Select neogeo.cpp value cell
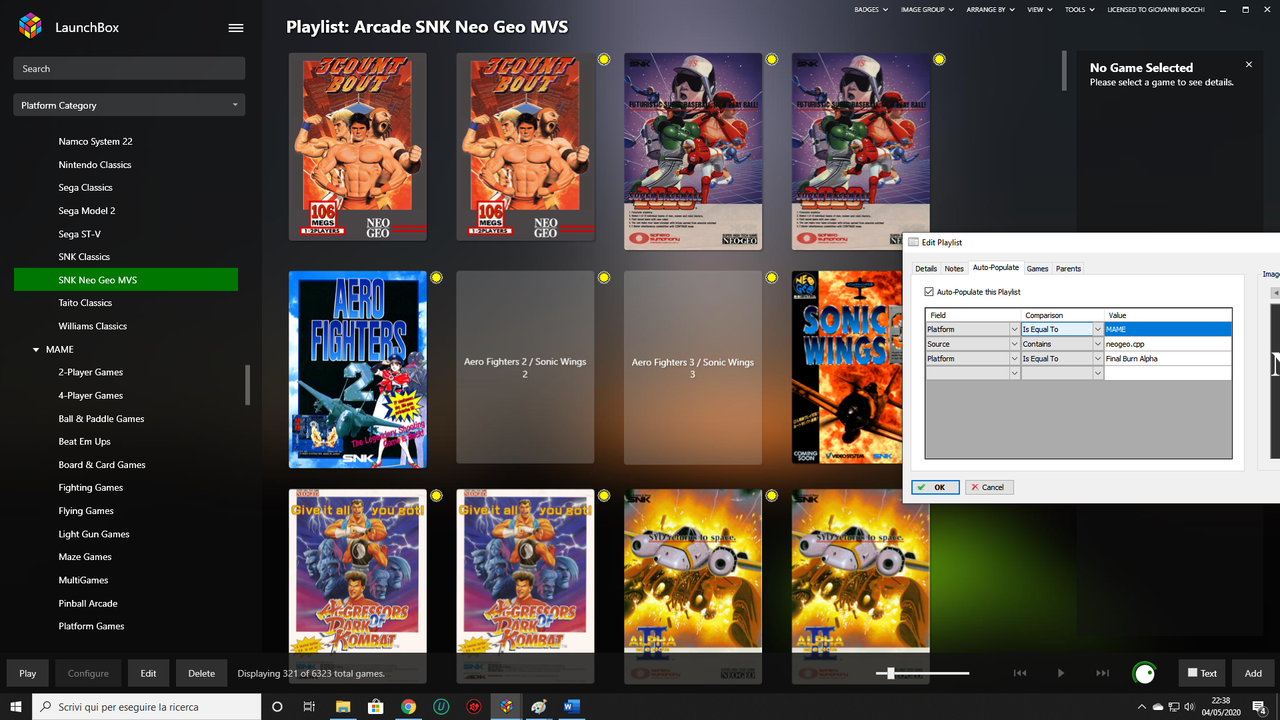 [1166, 344]
